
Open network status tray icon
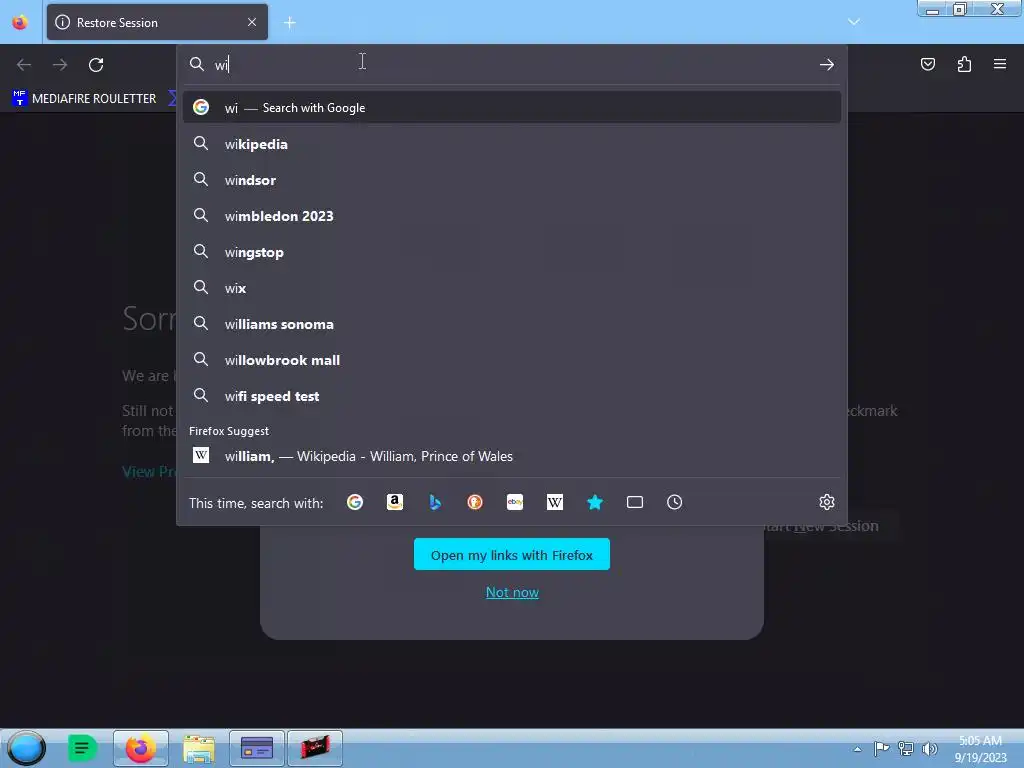(x=906, y=748)
